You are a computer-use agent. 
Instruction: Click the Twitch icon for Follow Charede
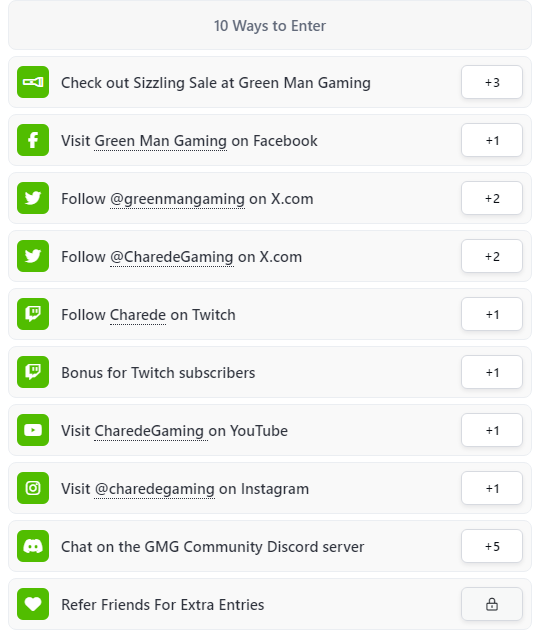(x=33, y=314)
